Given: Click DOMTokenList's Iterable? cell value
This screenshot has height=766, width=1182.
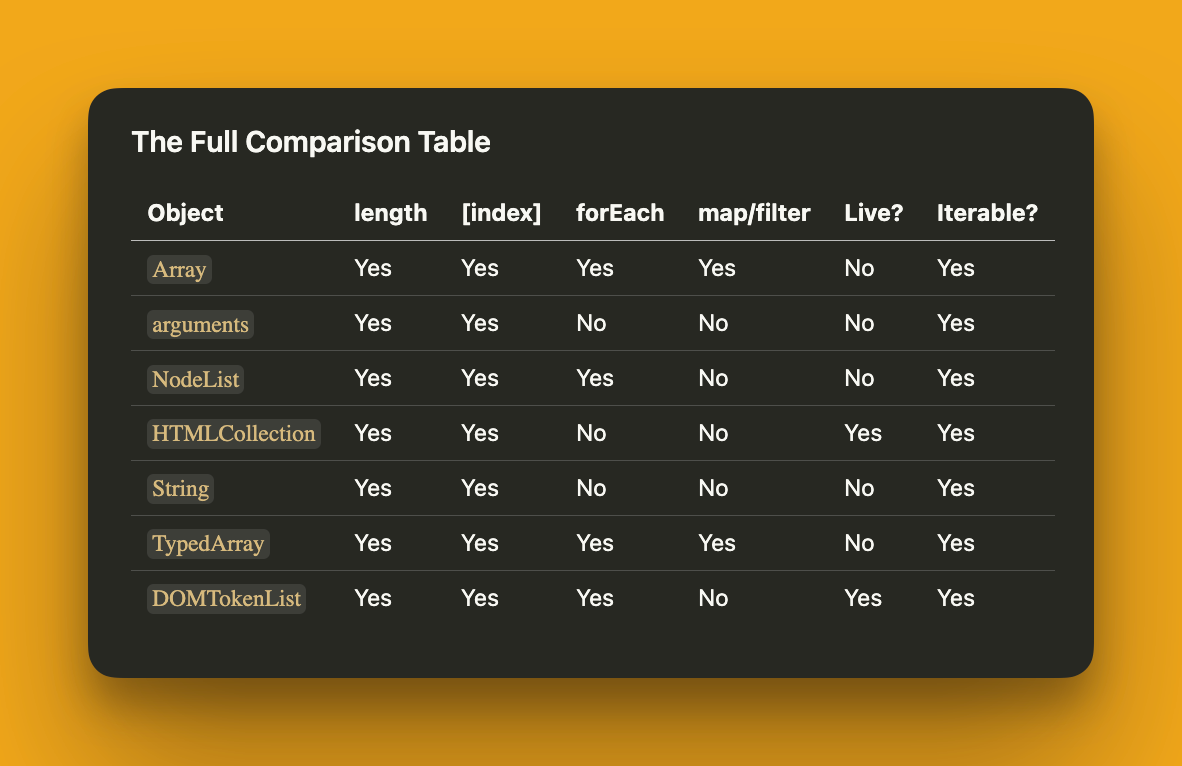Looking at the screenshot, I should [955, 598].
